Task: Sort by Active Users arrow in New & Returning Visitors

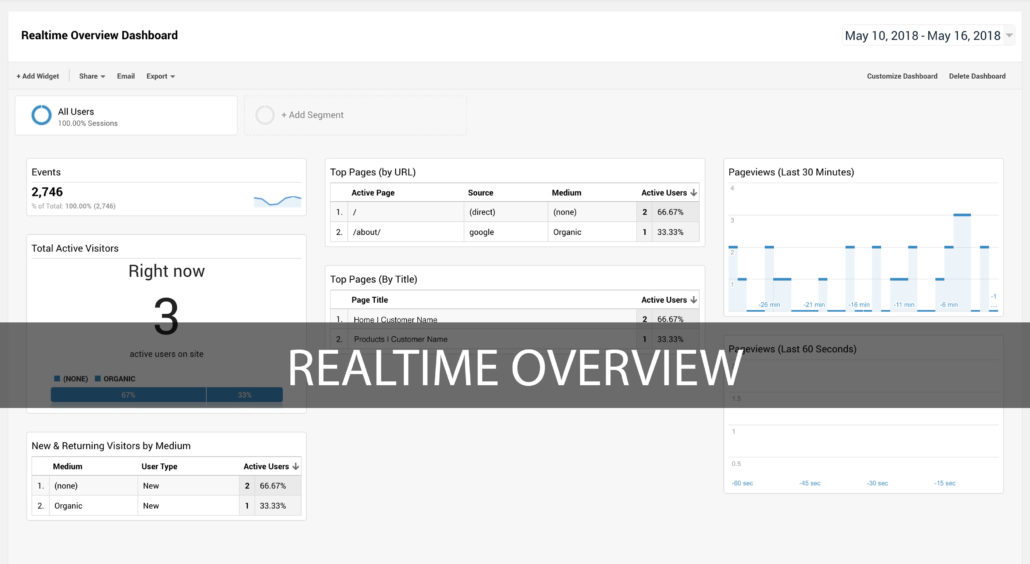Action: [296, 466]
